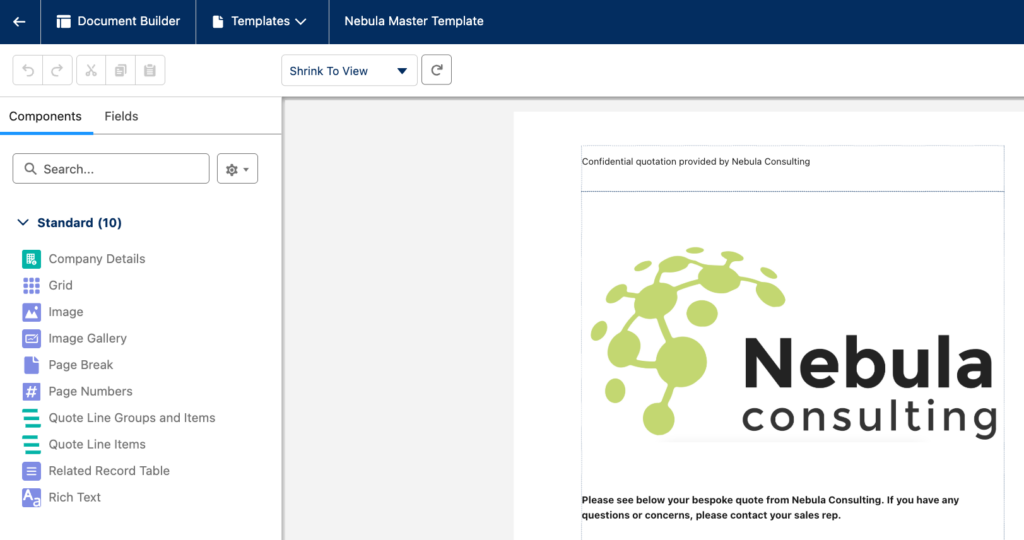Image resolution: width=1024 pixels, height=540 pixels.
Task: Select the Image component icon
Action: pos(31,312)
